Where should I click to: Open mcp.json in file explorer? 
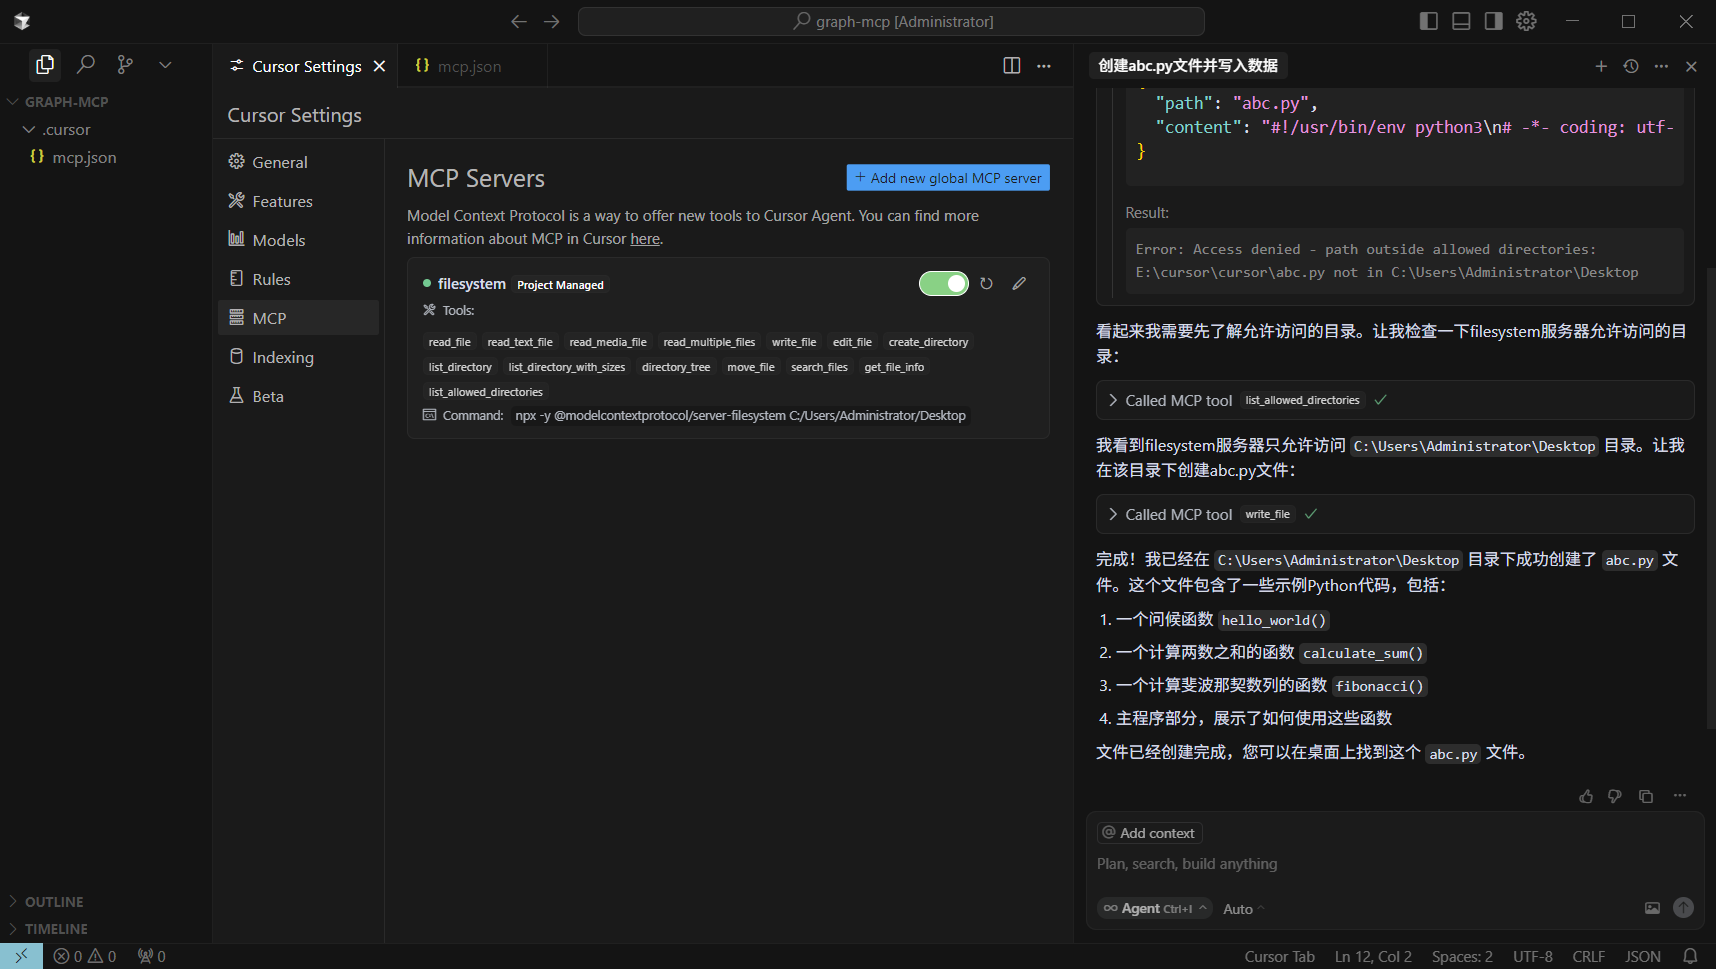(84, 158)
